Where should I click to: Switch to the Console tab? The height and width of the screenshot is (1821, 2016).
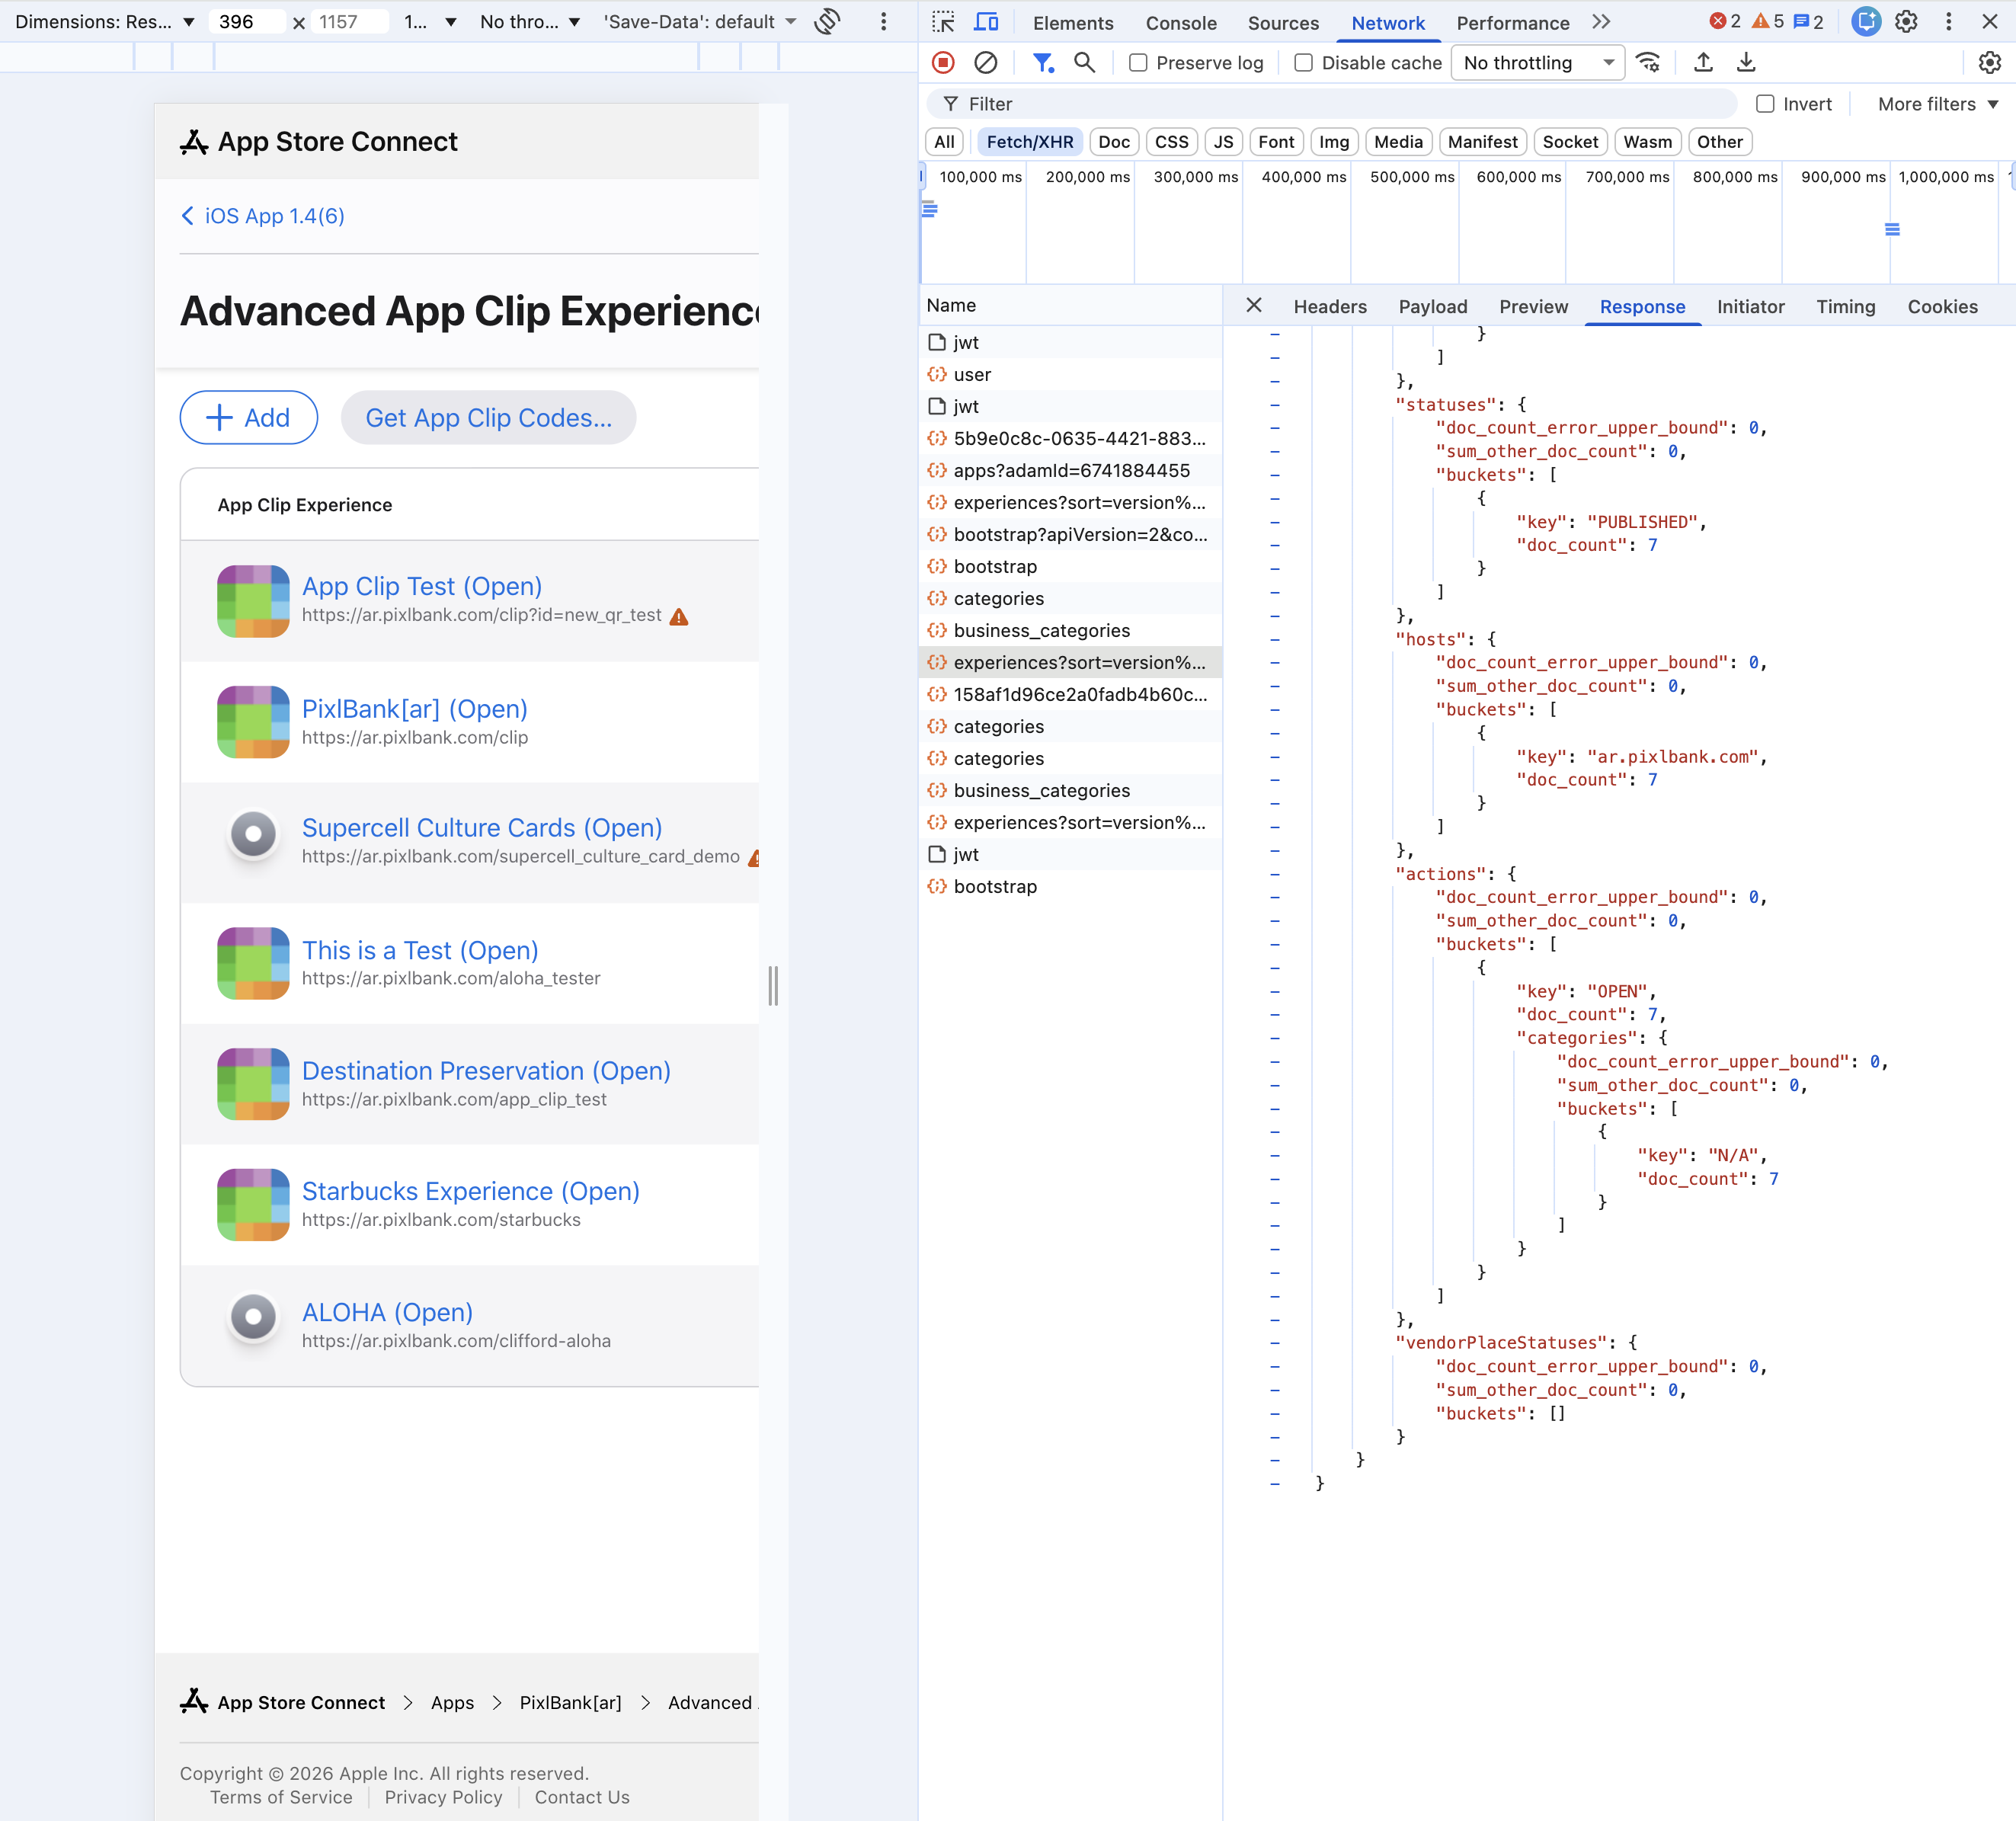pos(1181,23)
